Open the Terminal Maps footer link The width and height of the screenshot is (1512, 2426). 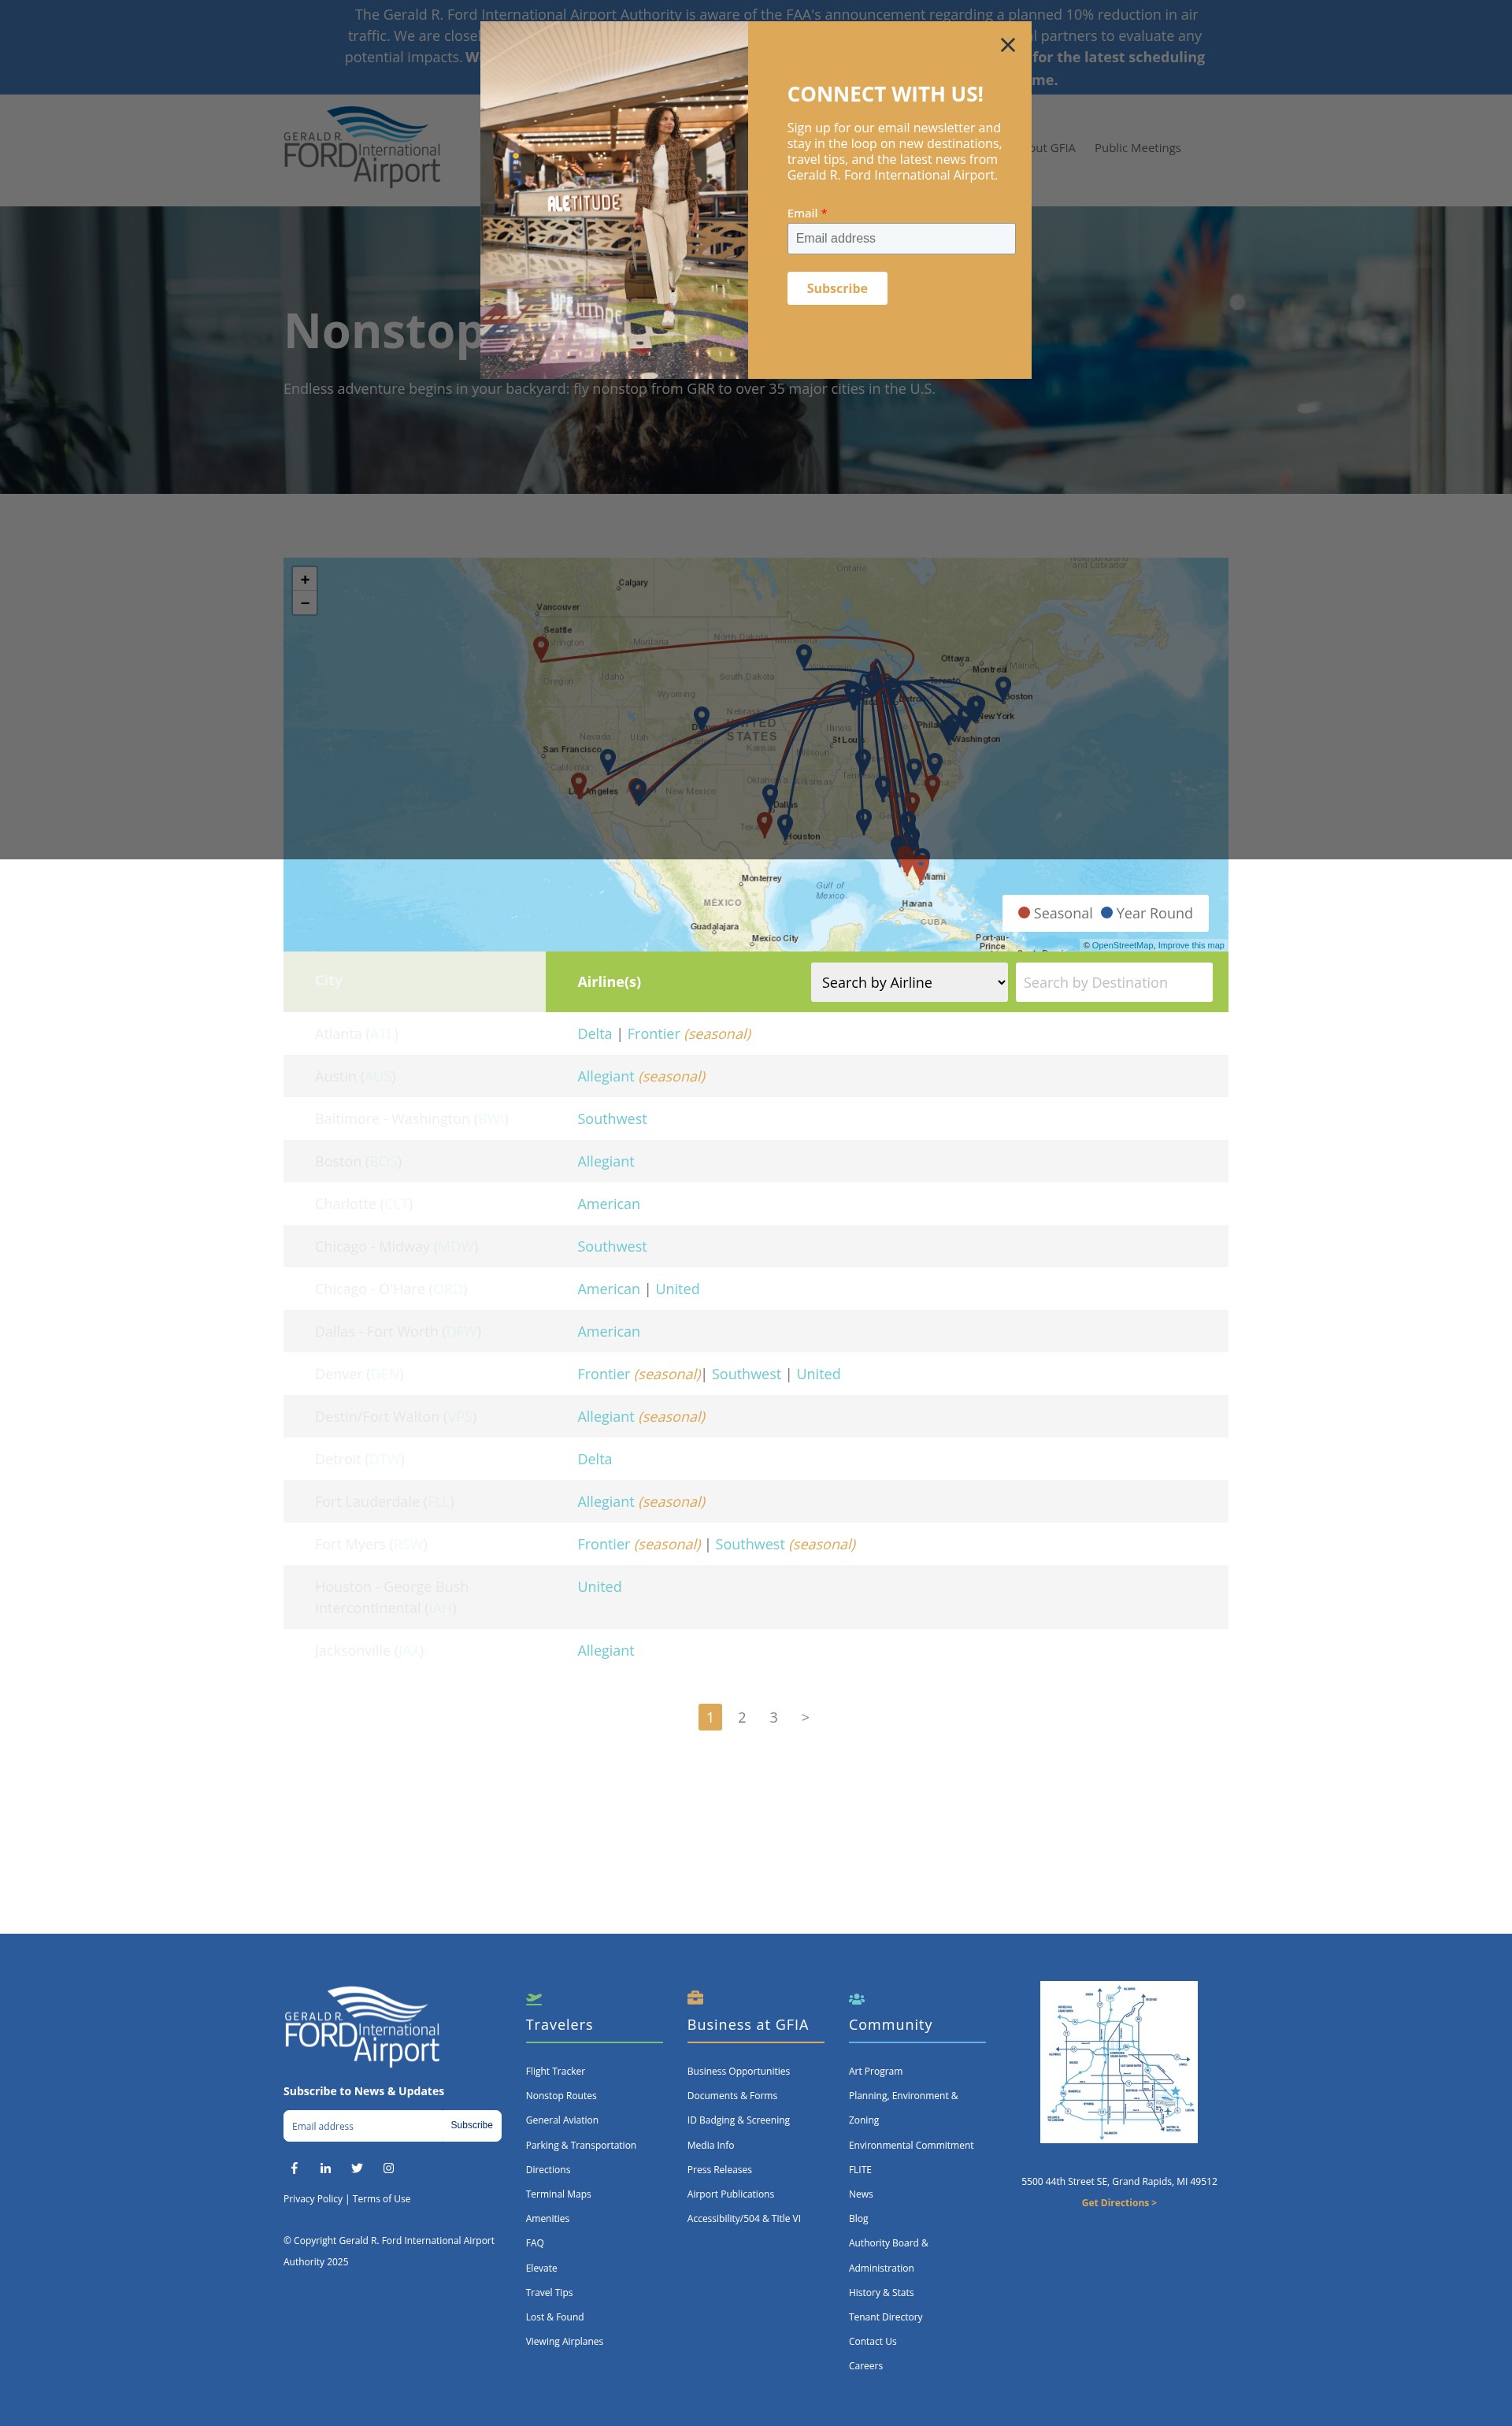558,2194
